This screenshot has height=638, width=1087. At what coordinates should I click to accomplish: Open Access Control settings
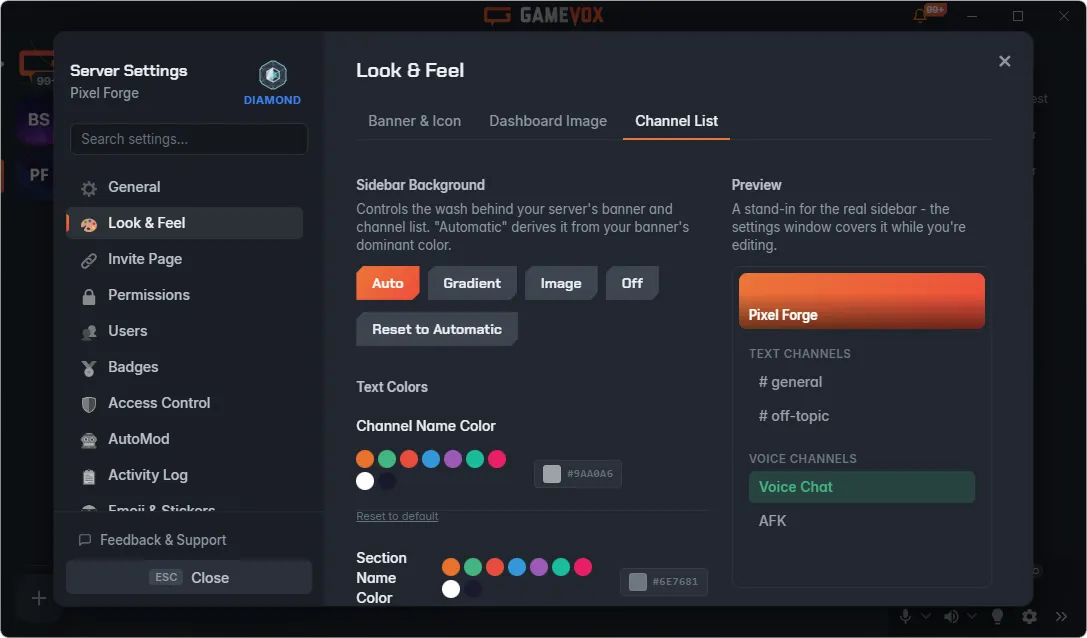[x=184, y=404]
